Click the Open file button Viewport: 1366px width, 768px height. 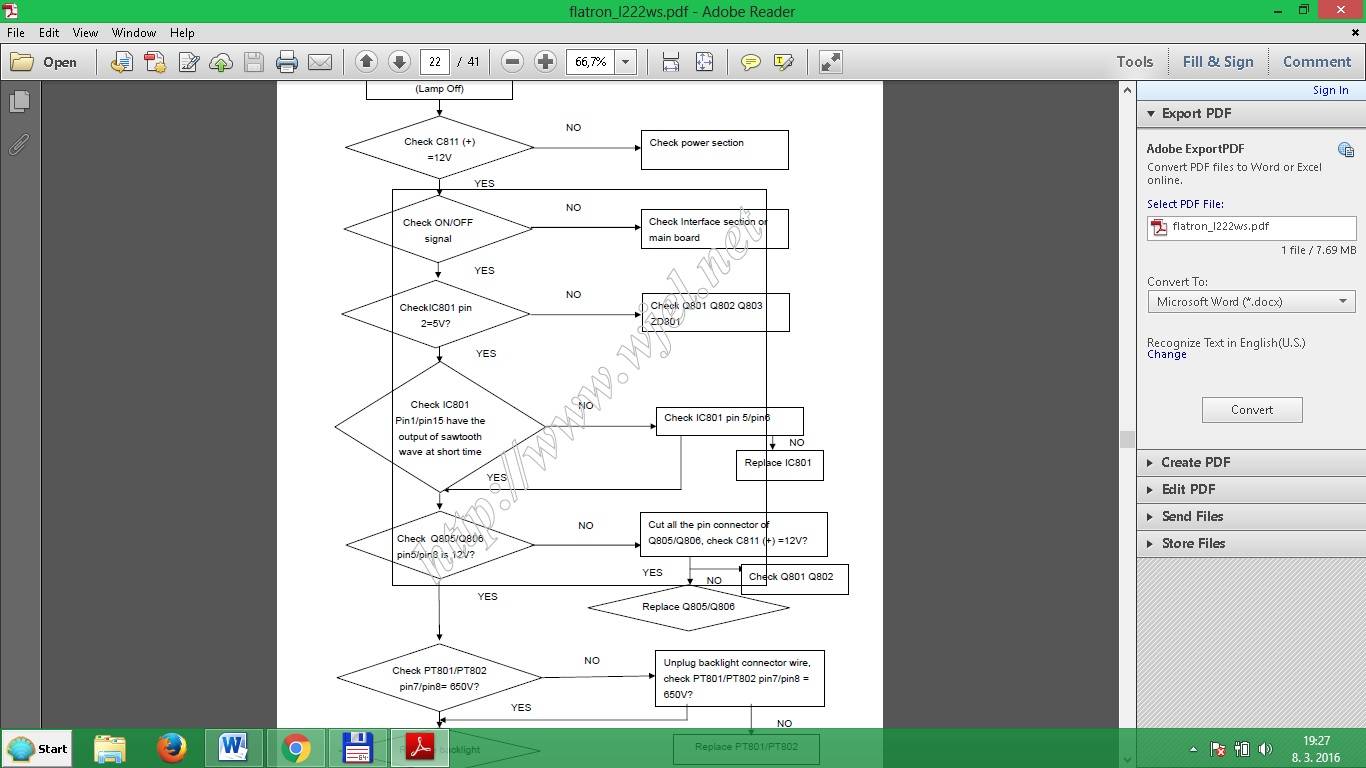point(43,62)
